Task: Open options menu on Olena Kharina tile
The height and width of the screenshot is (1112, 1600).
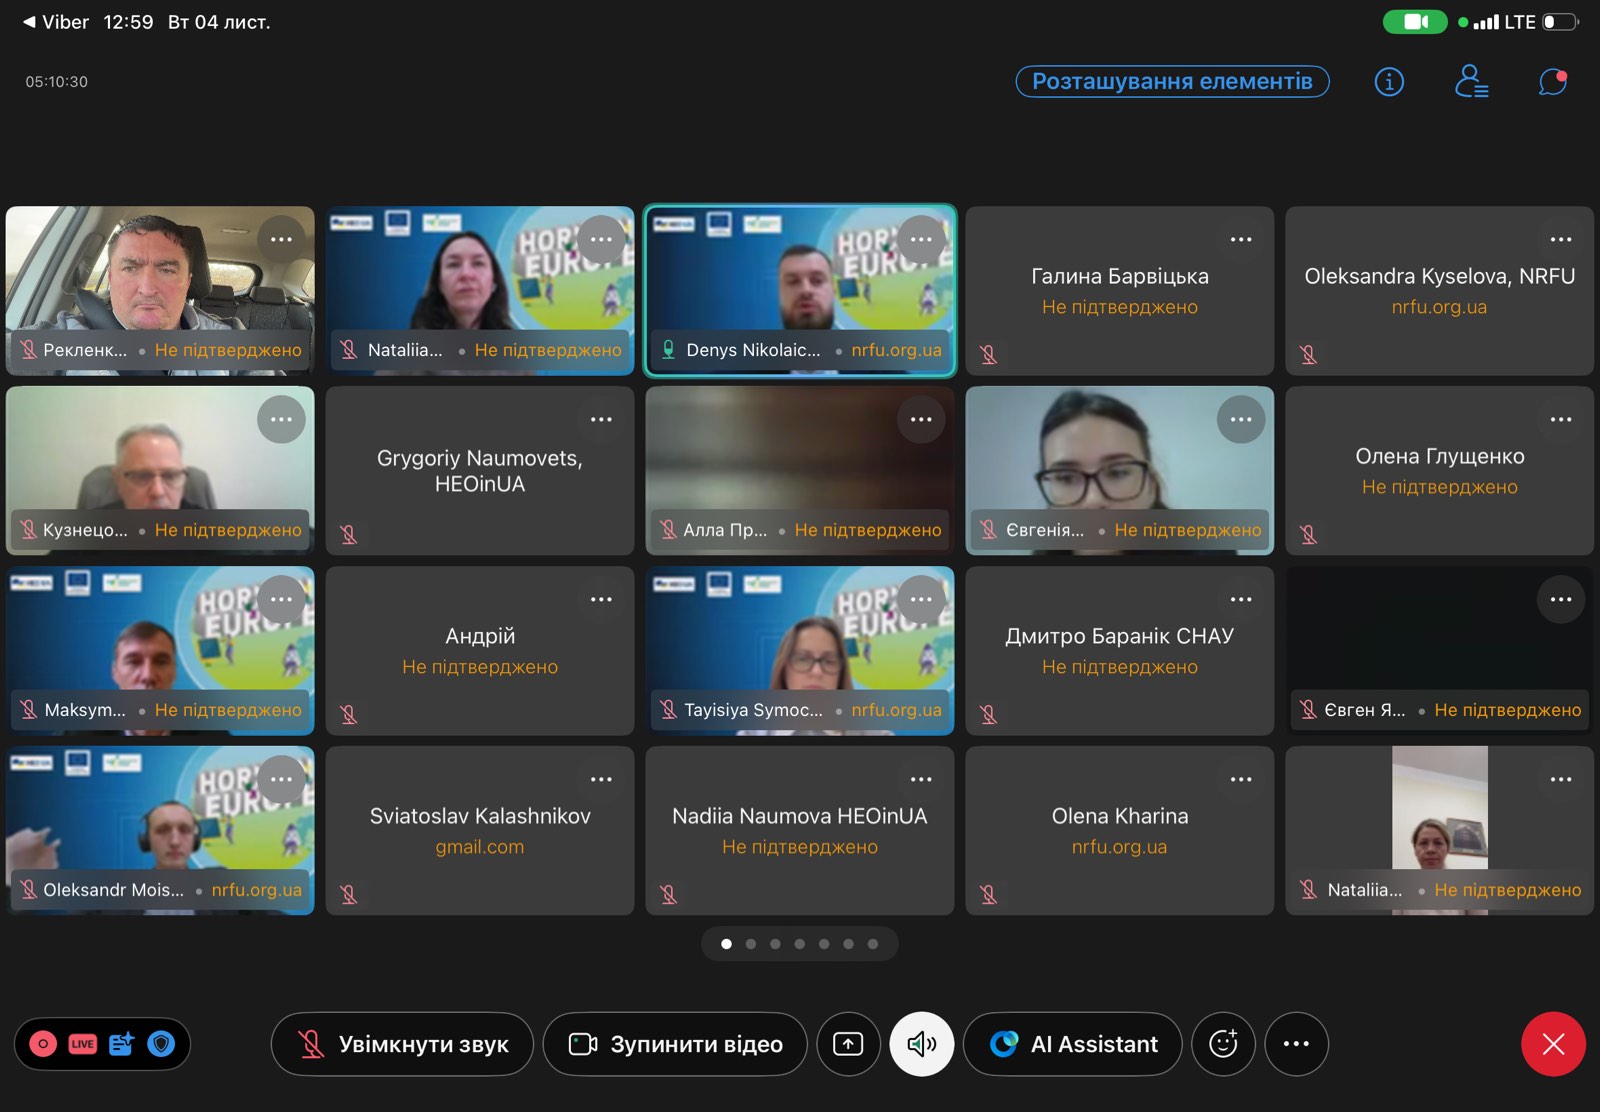Action: tap(1241, 780)
